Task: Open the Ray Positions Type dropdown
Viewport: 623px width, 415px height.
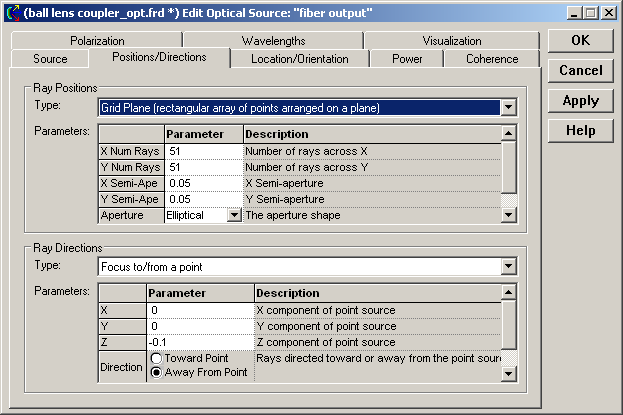Action: click(x=508, y=107)
